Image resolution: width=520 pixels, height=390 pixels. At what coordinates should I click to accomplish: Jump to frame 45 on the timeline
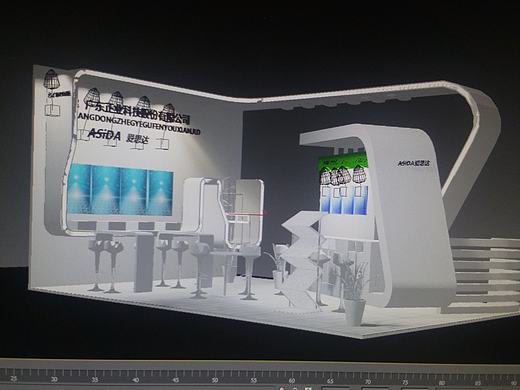tap(176, 380)
